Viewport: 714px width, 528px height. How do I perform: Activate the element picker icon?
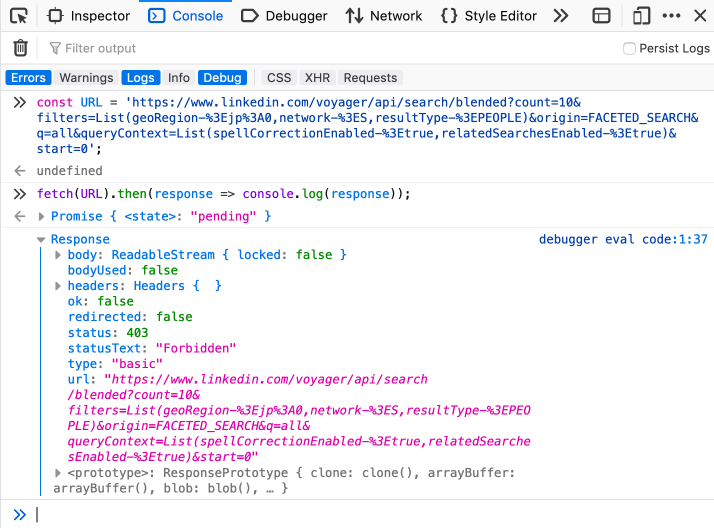pyautogui.click(x=19, y=16)
